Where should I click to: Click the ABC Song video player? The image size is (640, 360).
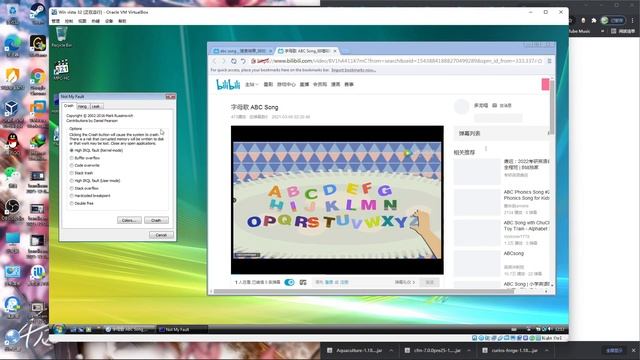337,200
